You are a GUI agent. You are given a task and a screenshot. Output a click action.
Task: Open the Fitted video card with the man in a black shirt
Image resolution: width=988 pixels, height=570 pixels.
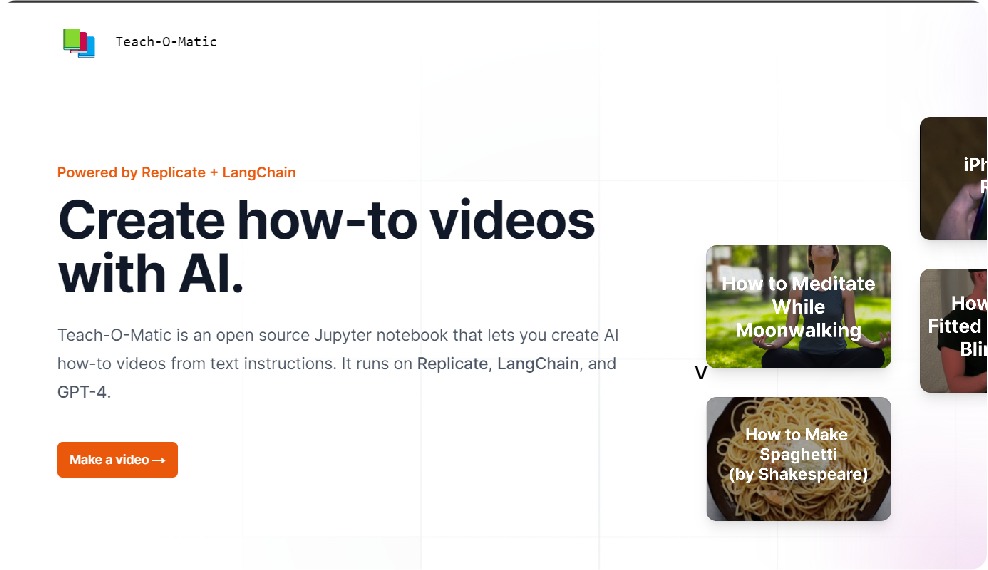click(953, 331)
